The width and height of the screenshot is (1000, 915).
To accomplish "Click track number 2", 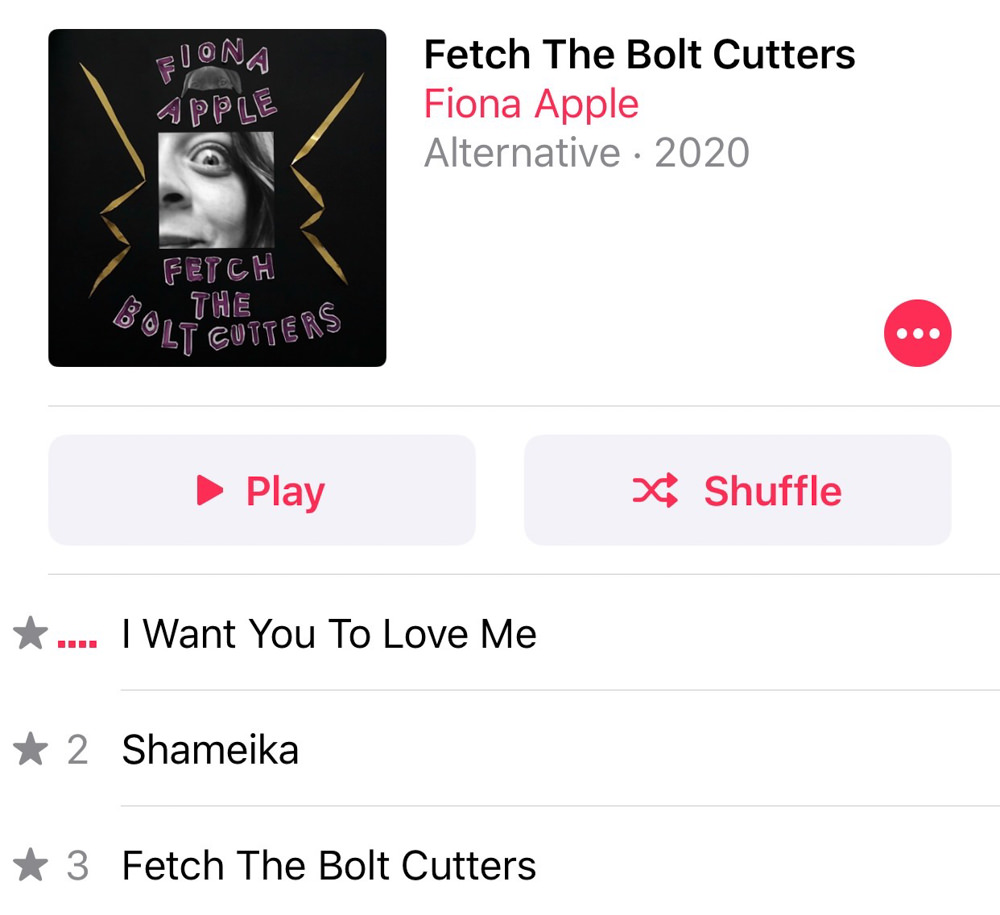I will (77, 750).
